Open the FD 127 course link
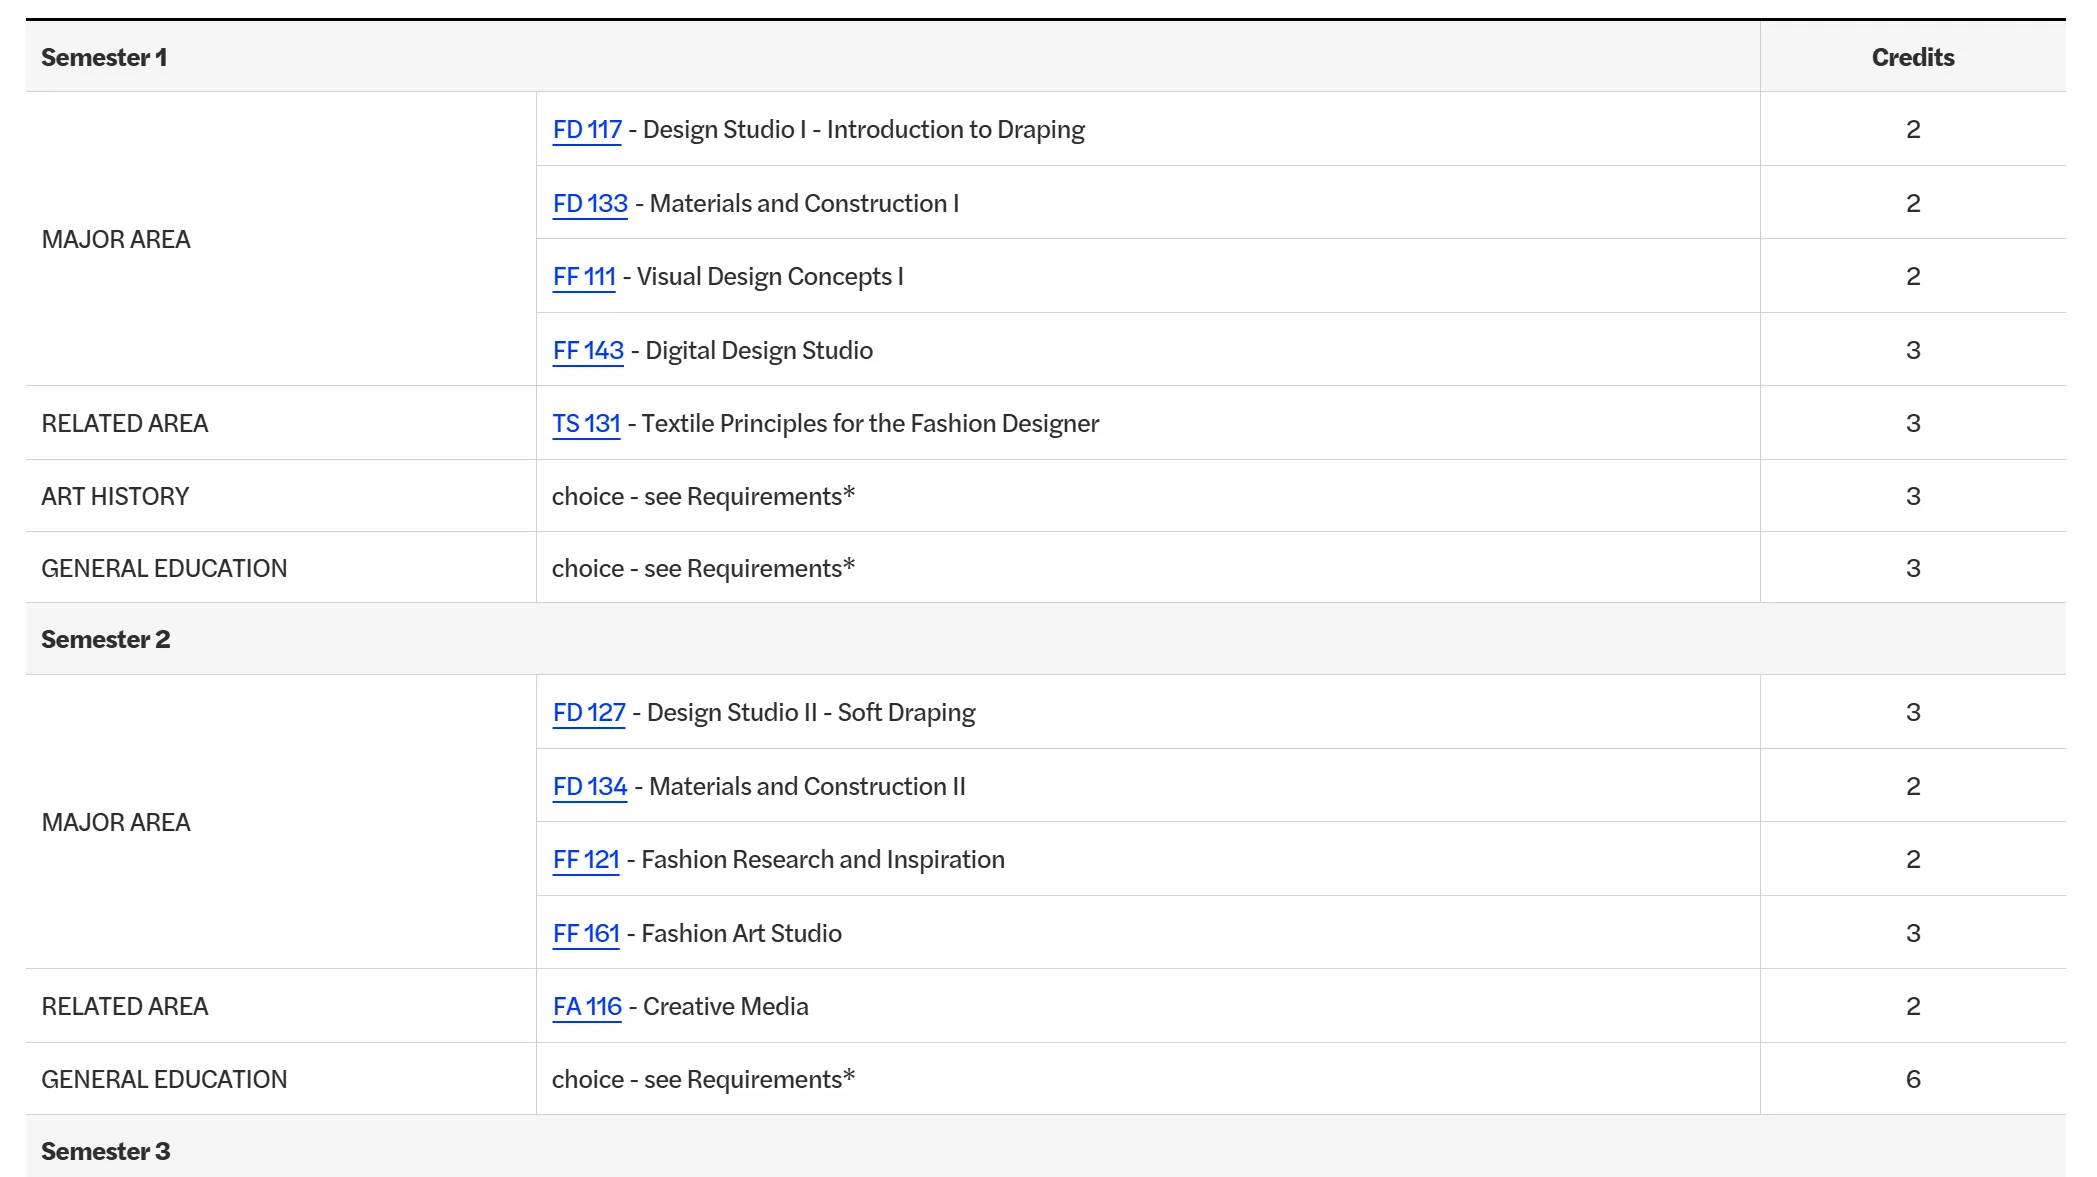Screen dimensions: 2097x1177 coord(589,713)
